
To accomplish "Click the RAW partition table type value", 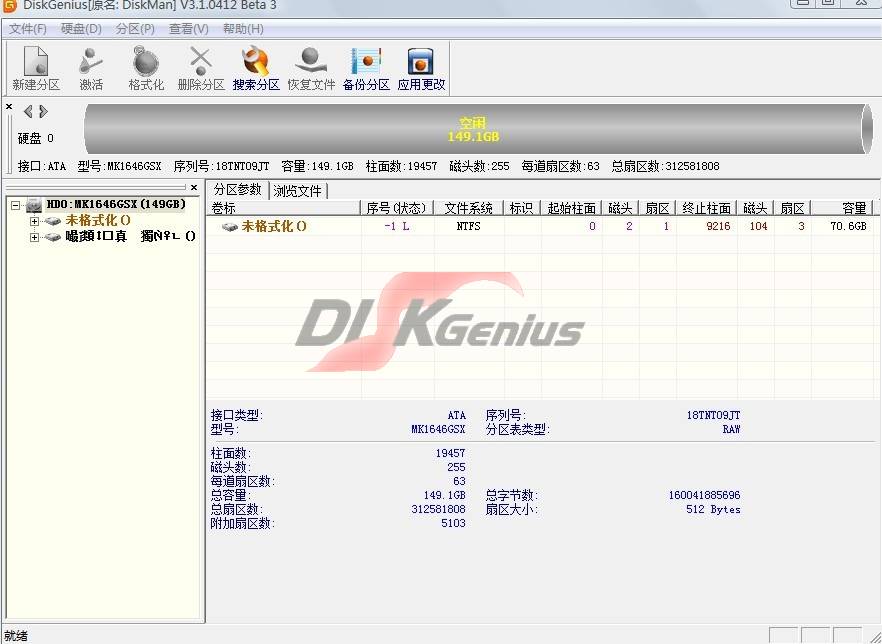I will point(731,429).
